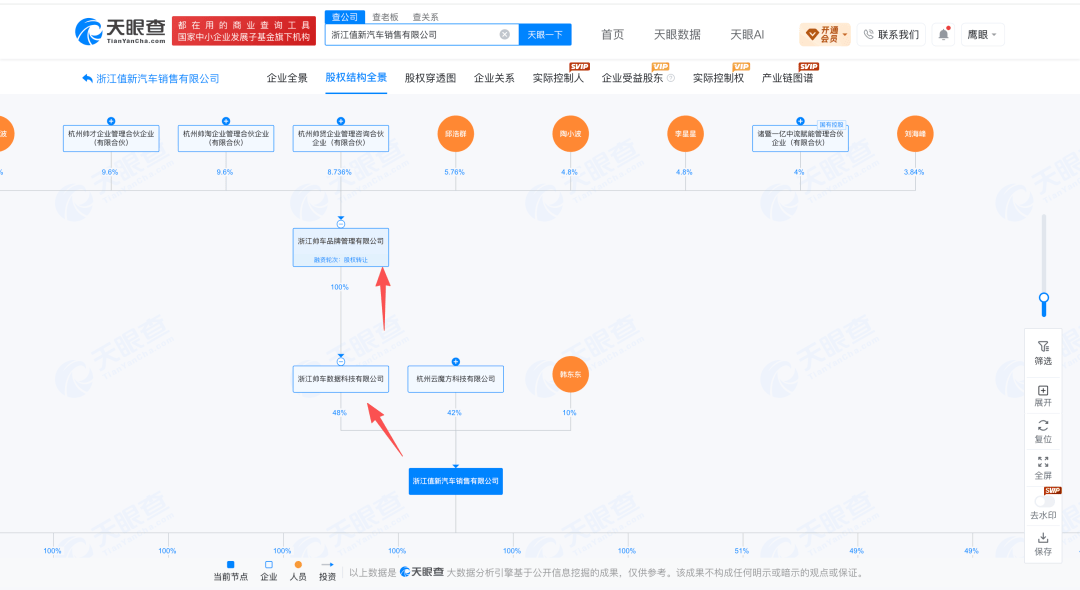Expand 杭州帅贤企业管理咨询合伙企业 with its plus icon
Image resolution: width=1080 pixels, height=590 pixels.
pyautogui.click(x=340, y=121)
